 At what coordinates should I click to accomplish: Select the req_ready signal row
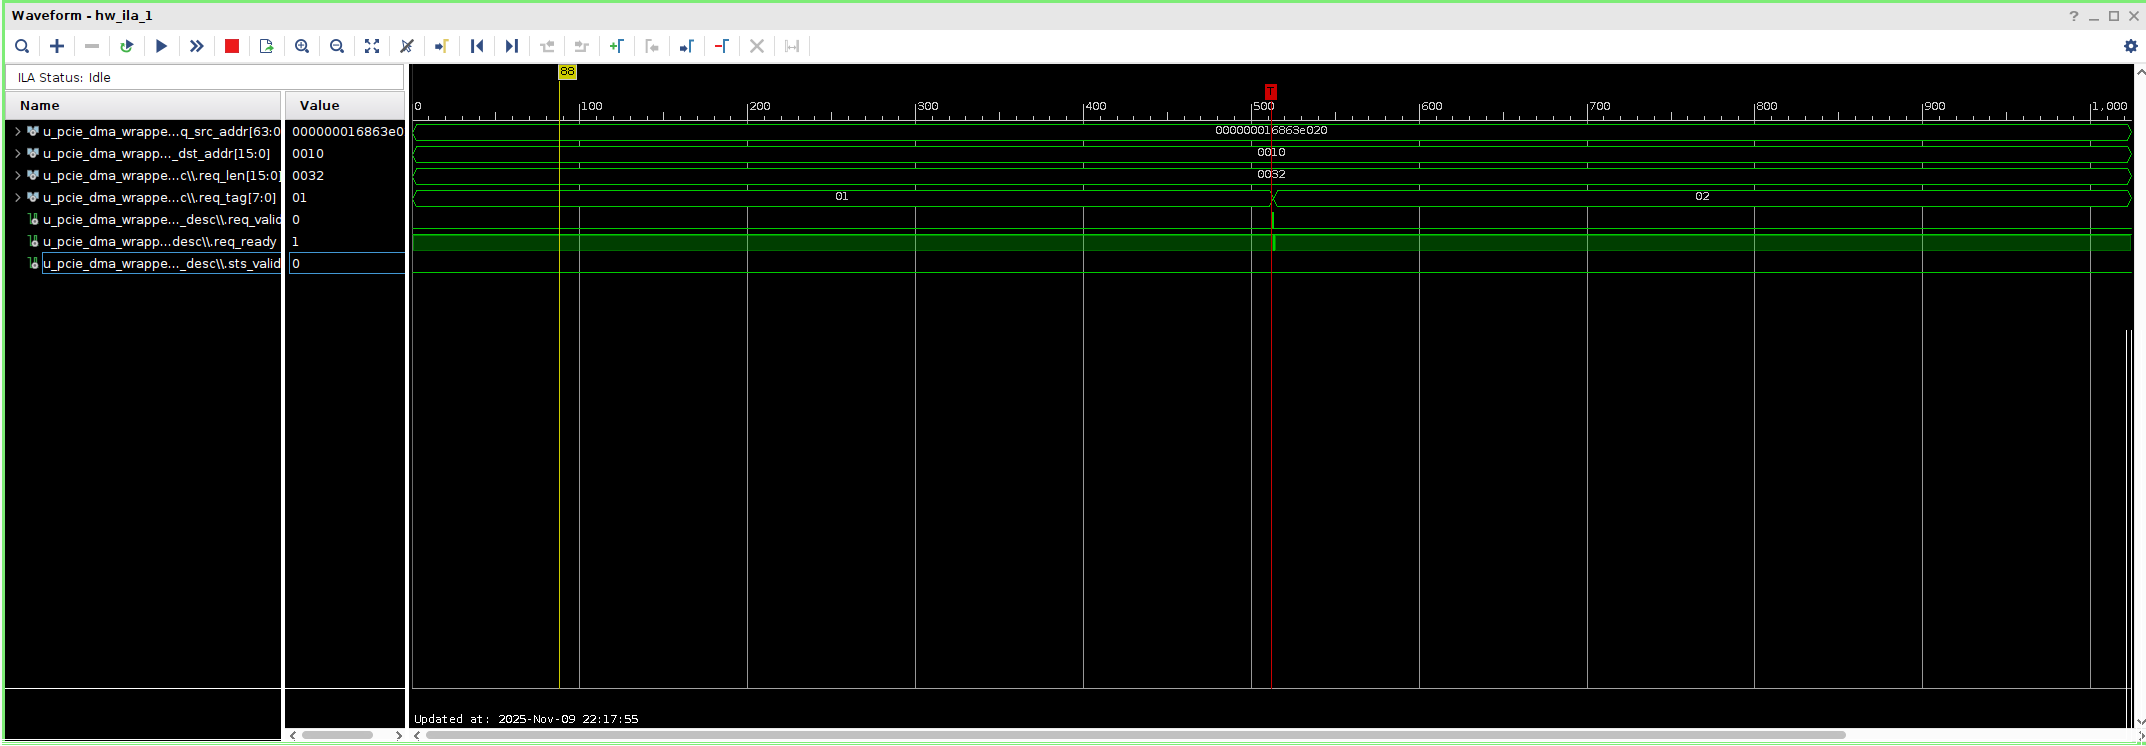pyautogui.click(x=159, y=241)
